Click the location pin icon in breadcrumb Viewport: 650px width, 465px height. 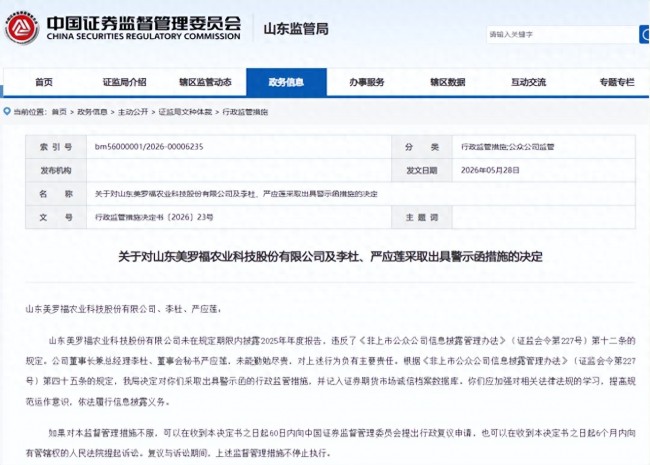coord(7,111)
